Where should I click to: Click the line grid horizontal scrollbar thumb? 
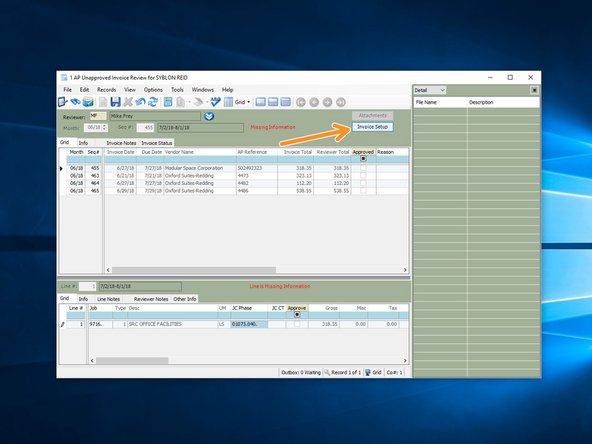[132, 361]
